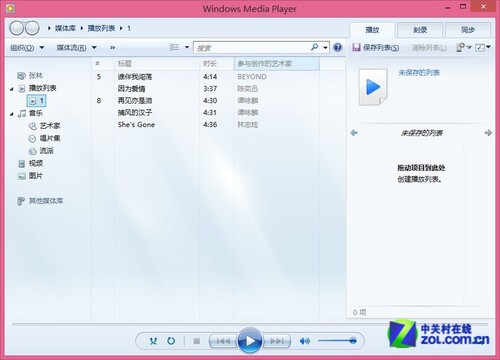500x360 pixels.
Task: Click the 未保存的列表 link
Action: click(419, 73)
